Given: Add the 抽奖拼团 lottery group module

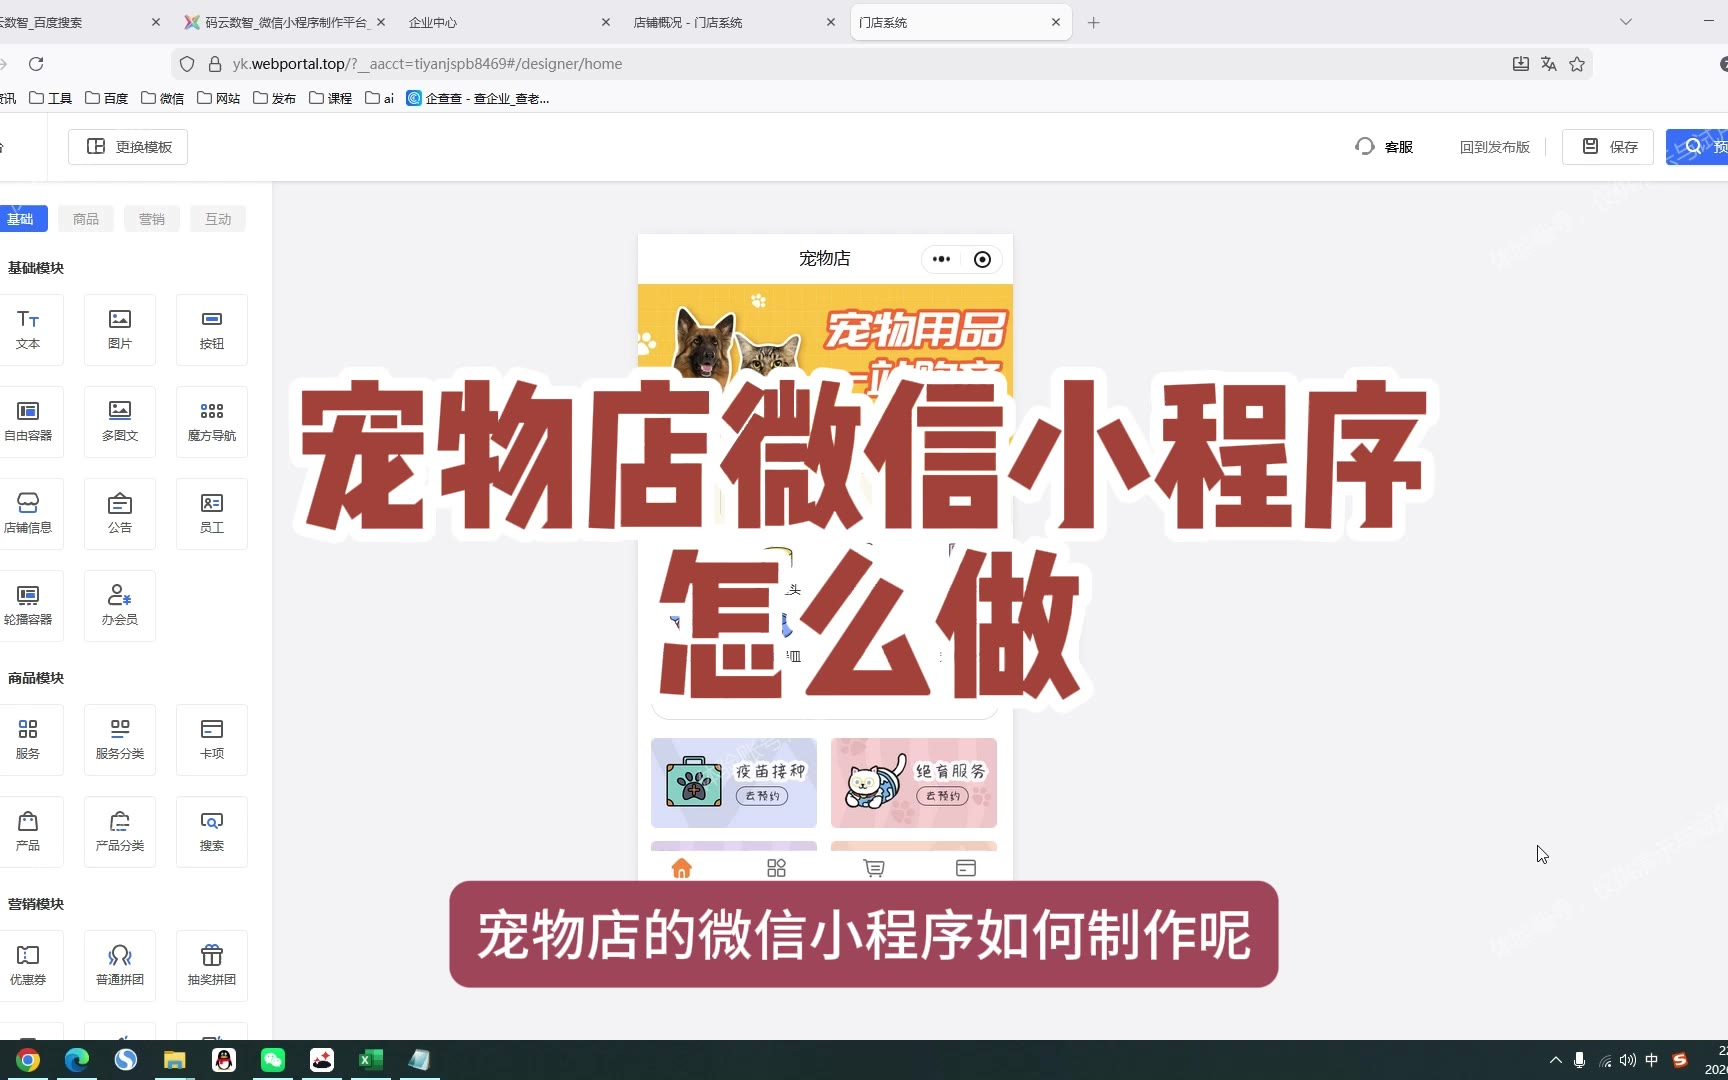Looking at the screenshot, I should pos(212,965).
